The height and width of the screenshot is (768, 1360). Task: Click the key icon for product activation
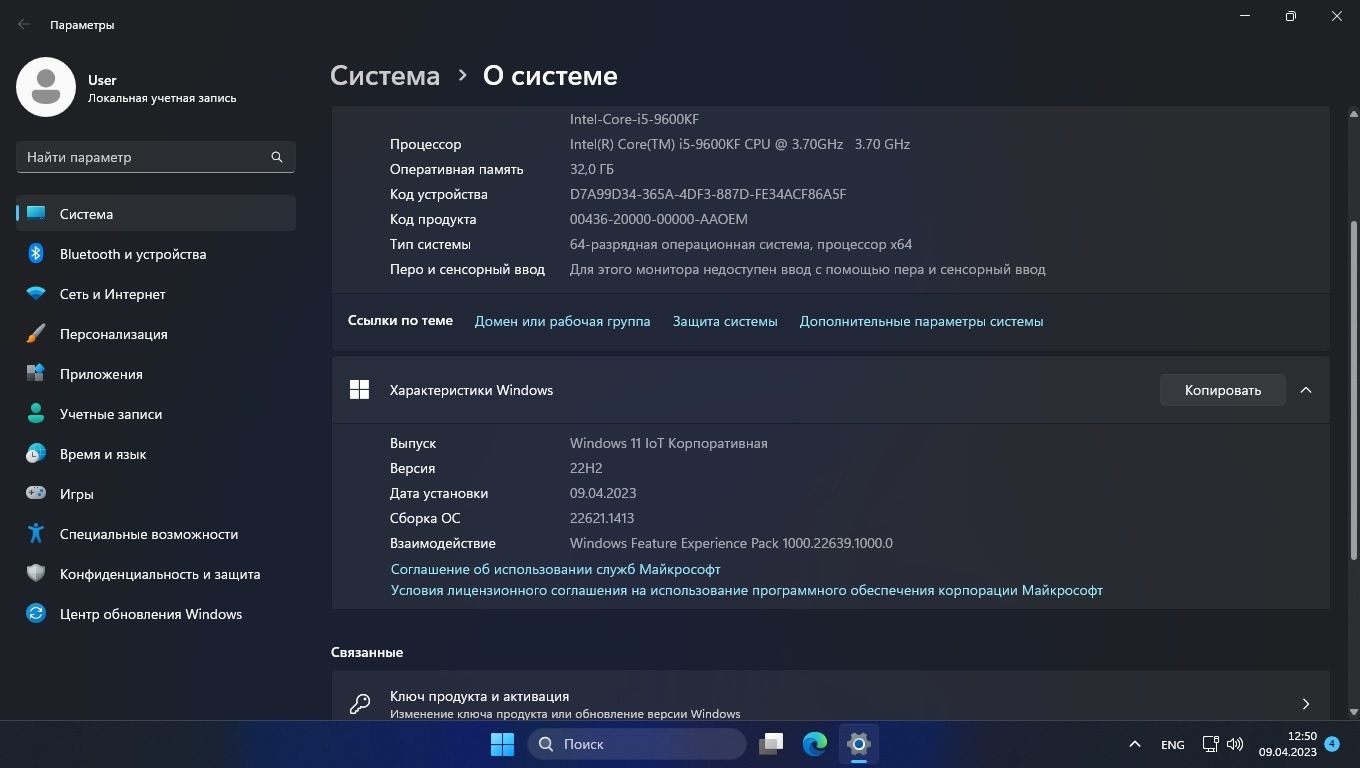(360, 704)
